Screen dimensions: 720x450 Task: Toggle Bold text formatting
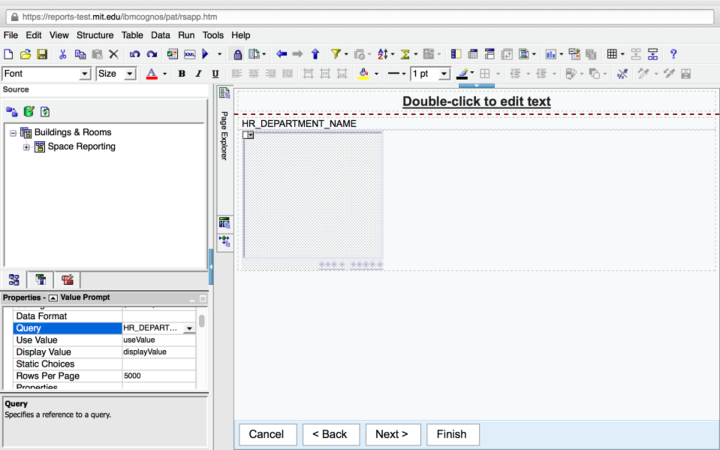(182, 74)
